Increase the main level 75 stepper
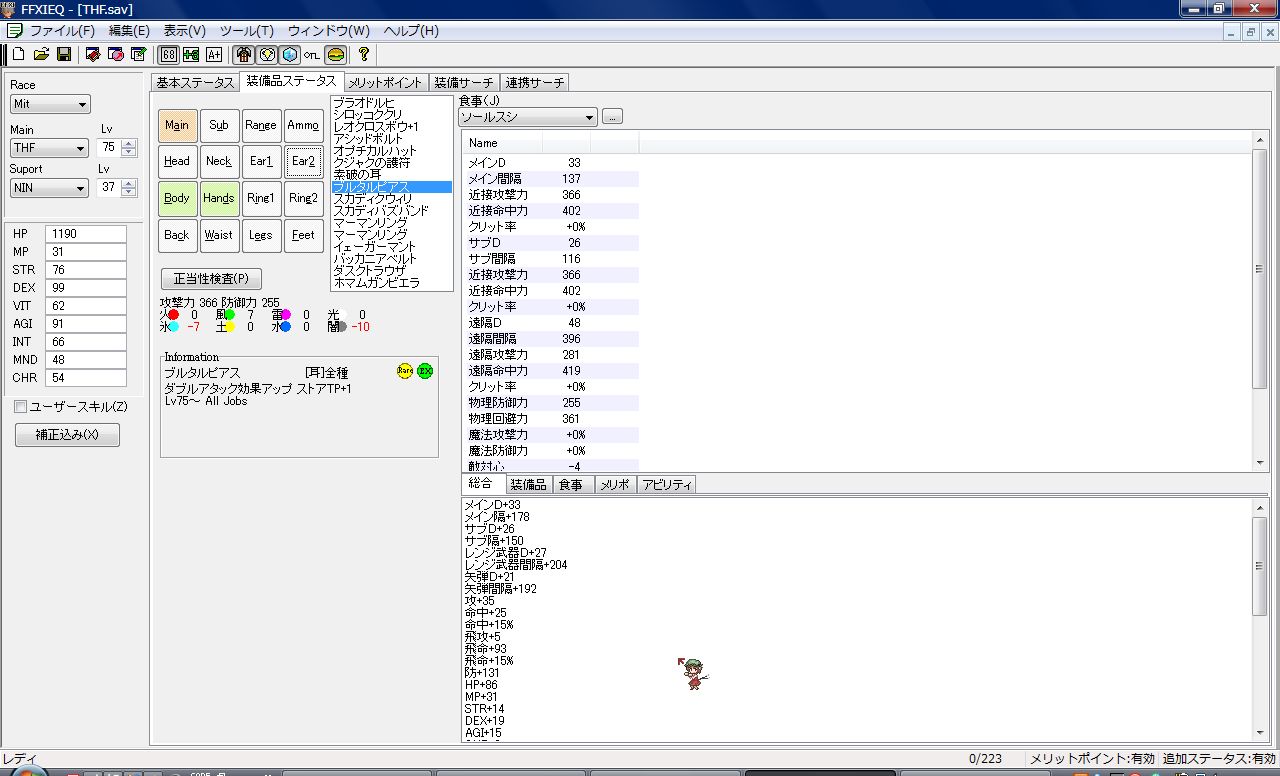This screenshot has width=1280, height=776. tap(128, 143)
